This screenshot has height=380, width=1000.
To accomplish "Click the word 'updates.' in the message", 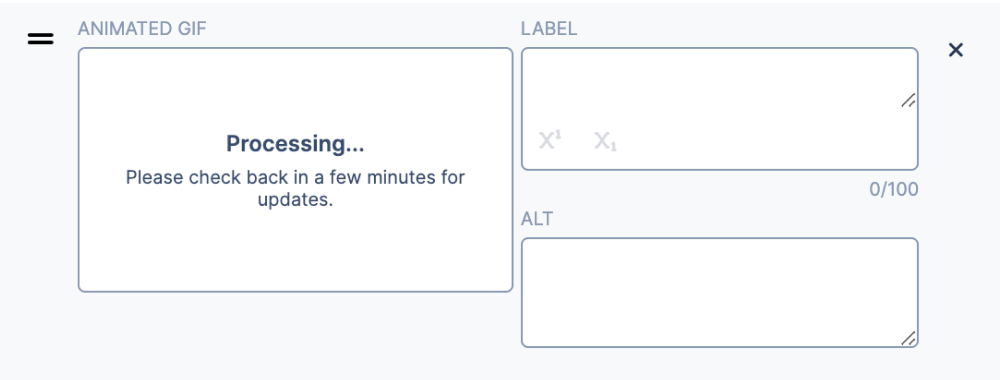I will click(295, 200).
